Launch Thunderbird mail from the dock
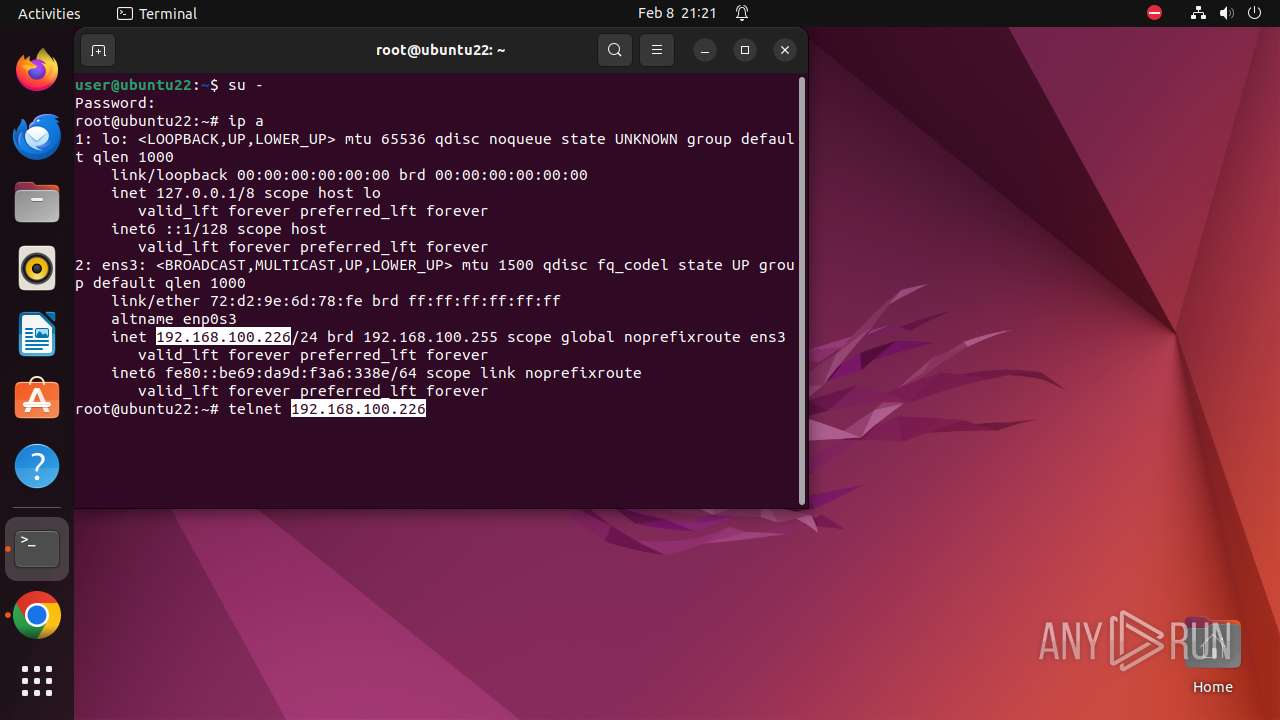This screenshot has height=720, width=1280. point(37,136)
